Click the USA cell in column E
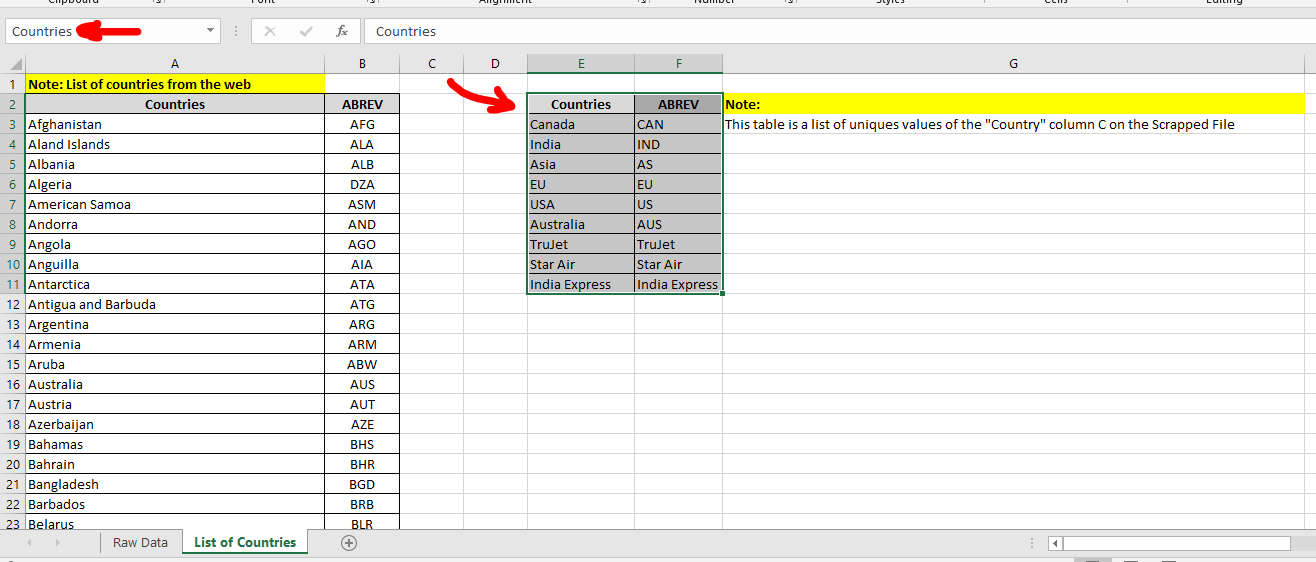This screenshot has width=1316, height=562. click(581, 204)
